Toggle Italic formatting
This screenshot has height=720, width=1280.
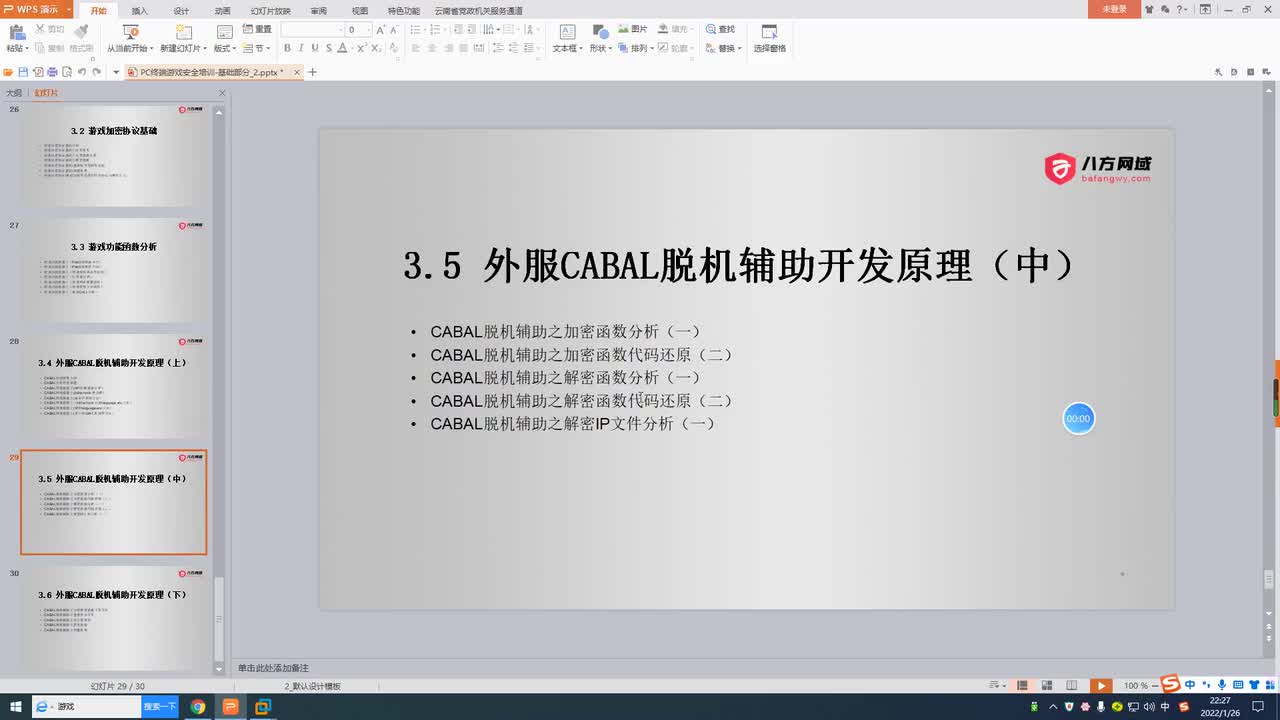point(301,48)
